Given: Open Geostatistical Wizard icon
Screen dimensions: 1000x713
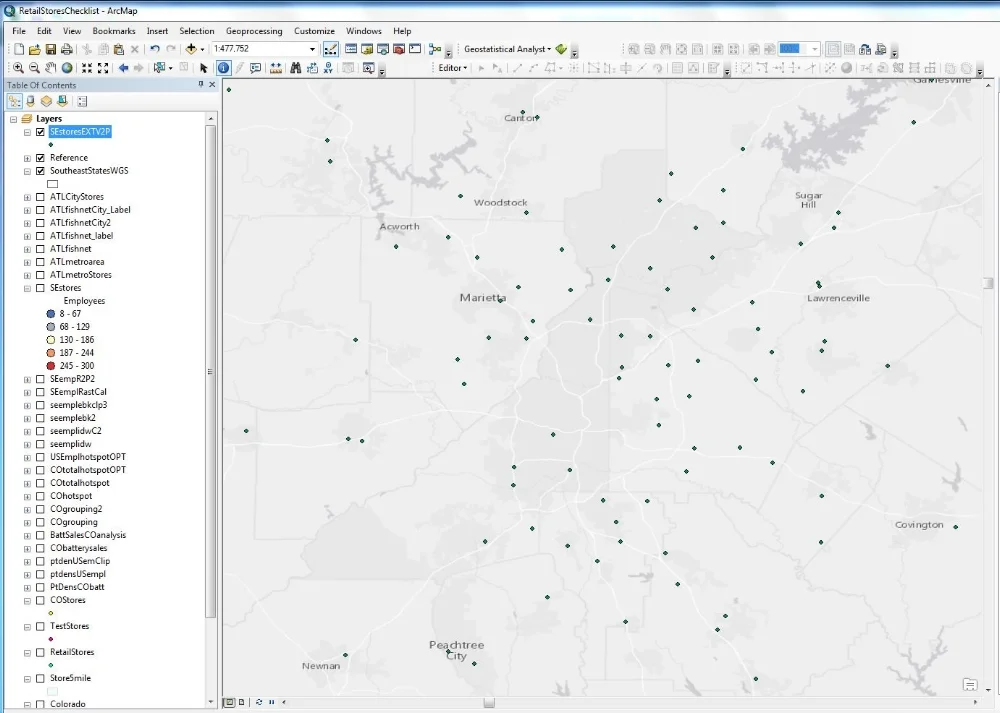Looking at the screenshot, I should coord(561,49).
